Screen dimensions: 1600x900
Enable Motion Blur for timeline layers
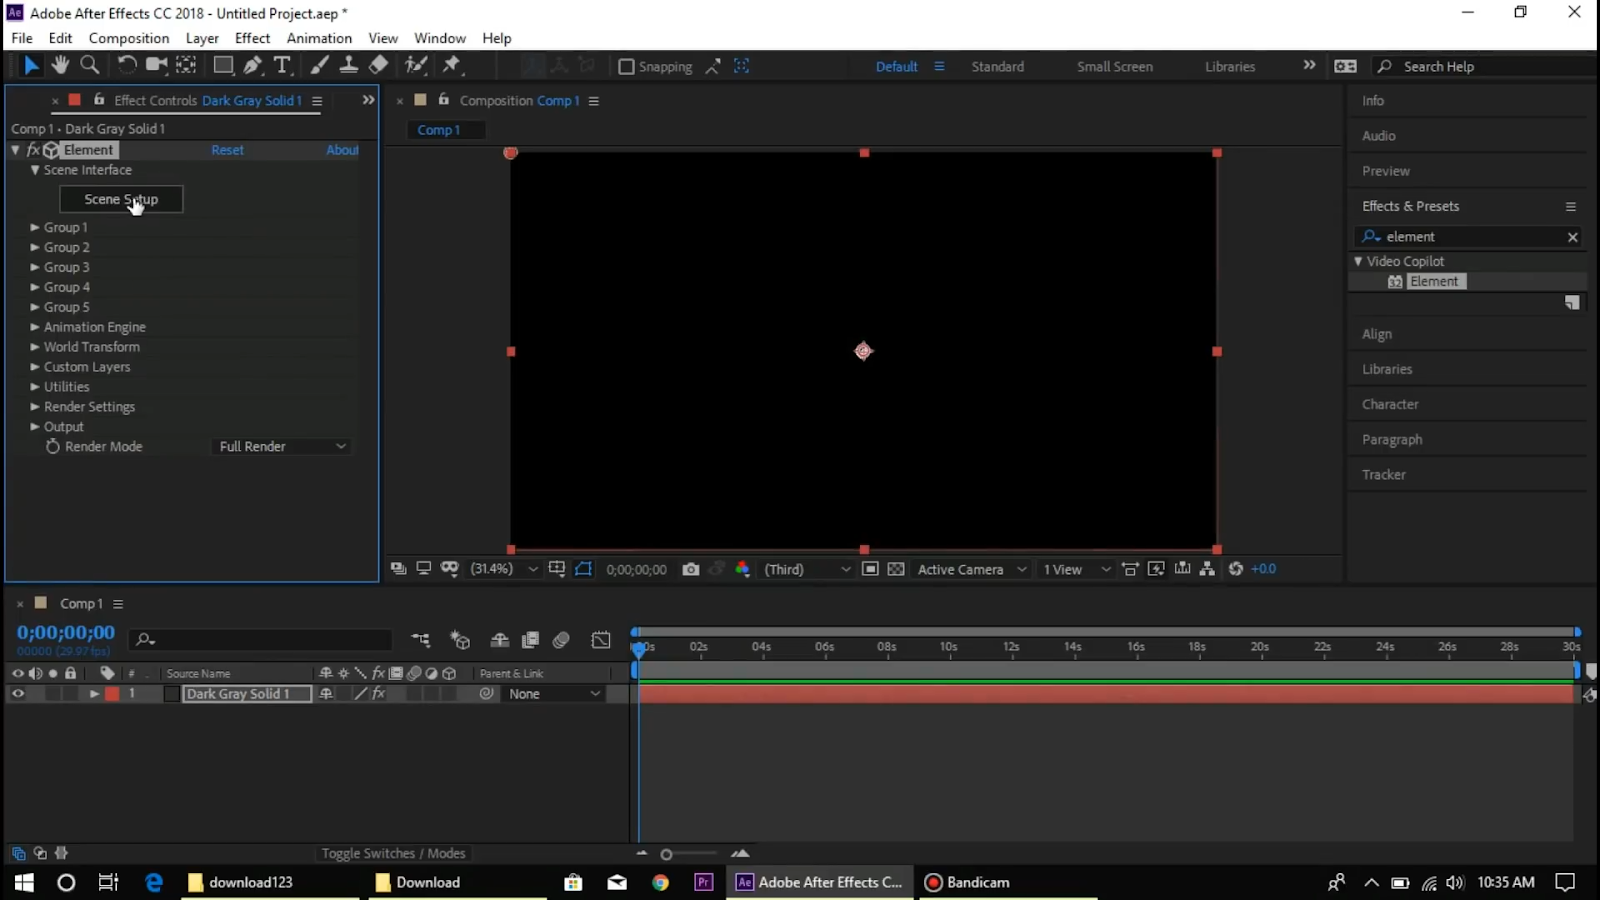(x=561, y=640)
